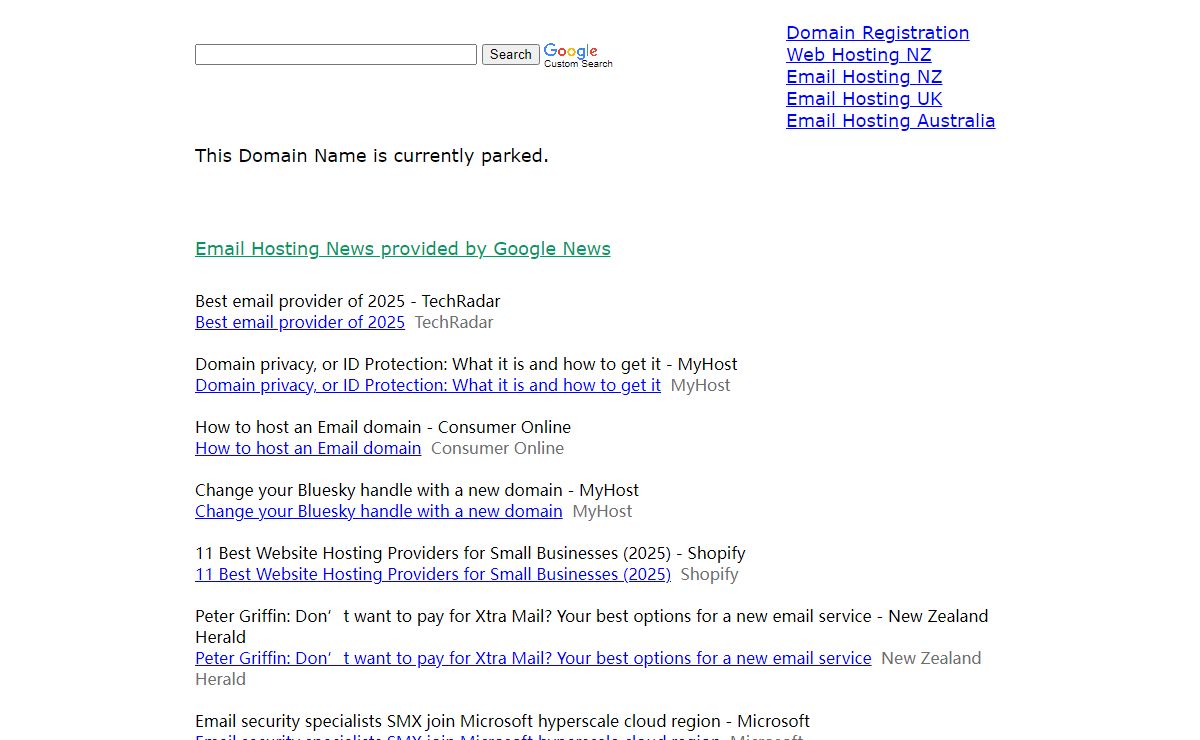Open '11 Best Website Hosting Providers' link
Viewport: 1200px width, 740px height.
pos(433,574)
